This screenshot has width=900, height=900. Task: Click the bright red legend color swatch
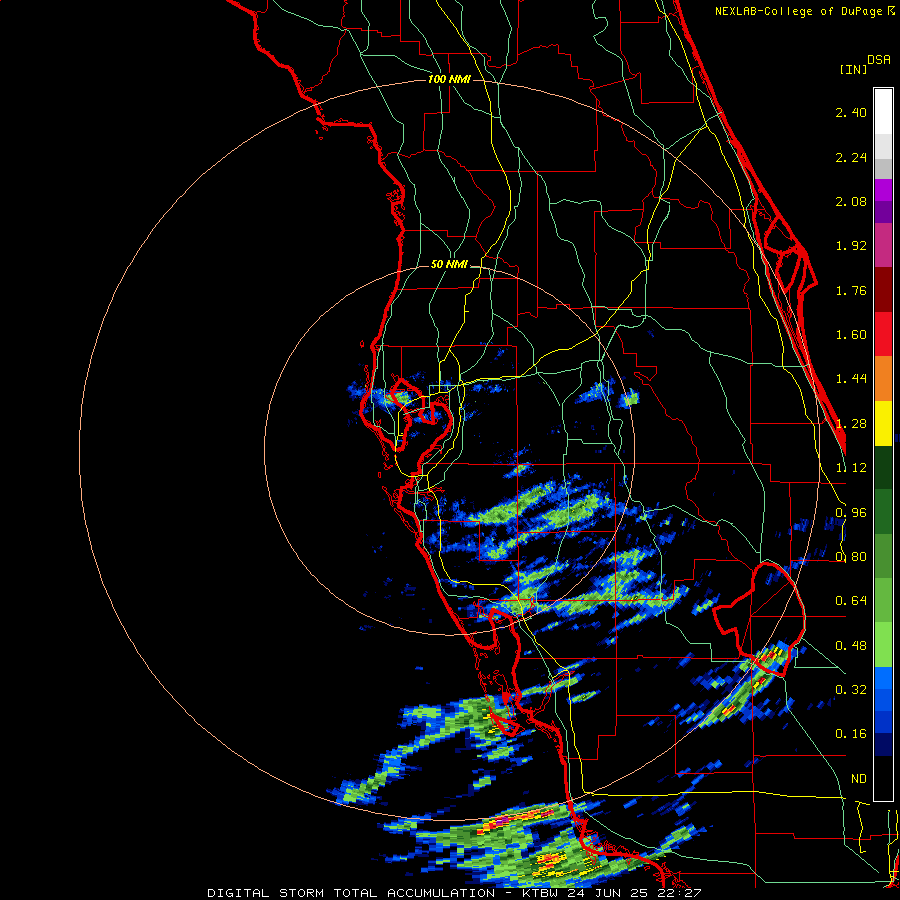tap(883, 334)
